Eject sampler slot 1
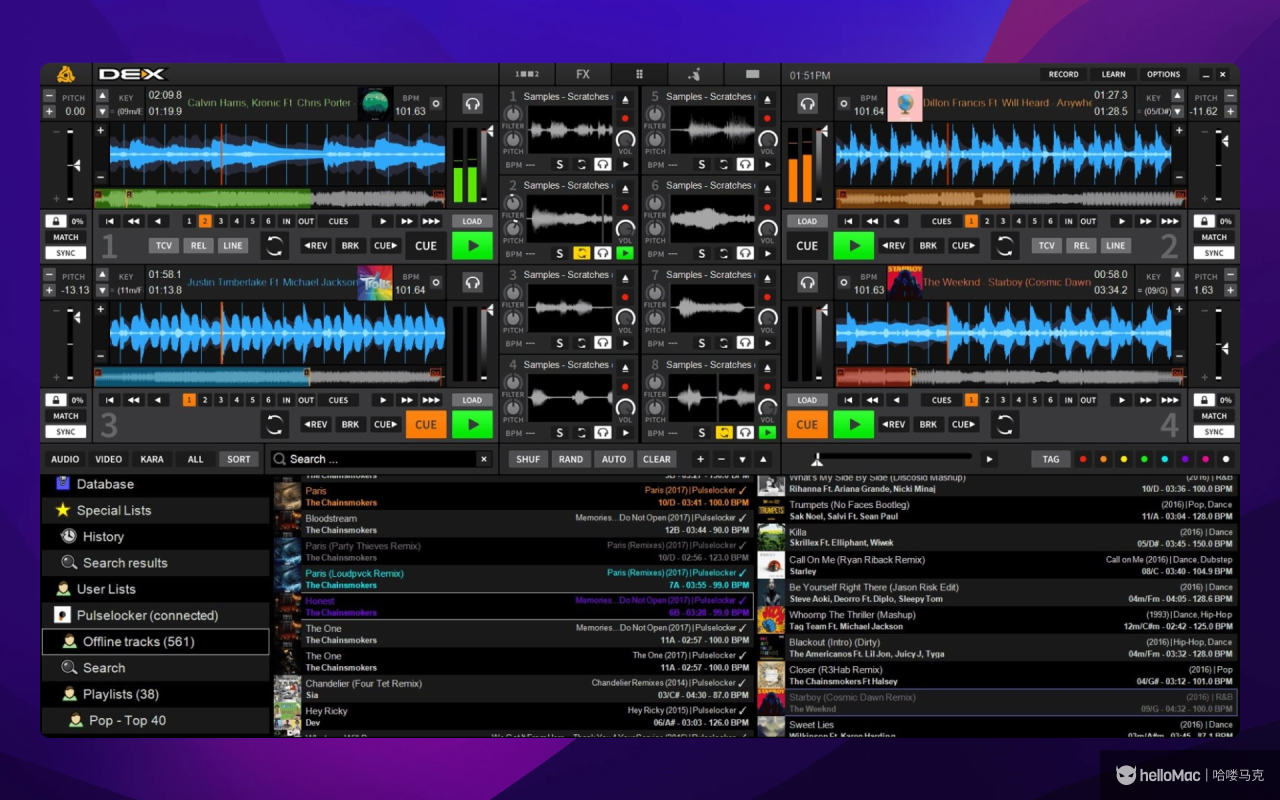This screenshot has height=800, width=1280. (x=626, y=98)
